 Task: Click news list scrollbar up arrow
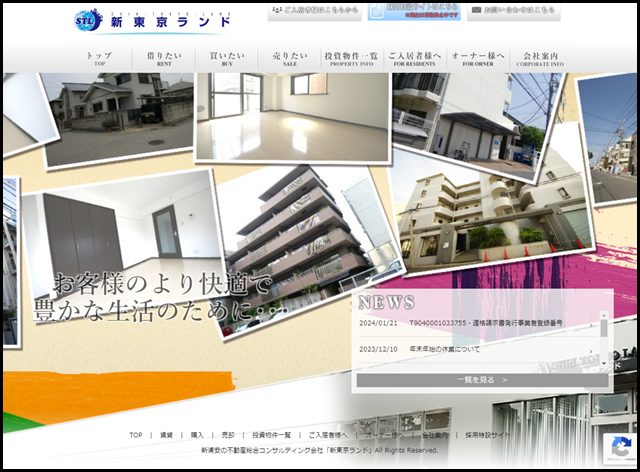[604, 315]
